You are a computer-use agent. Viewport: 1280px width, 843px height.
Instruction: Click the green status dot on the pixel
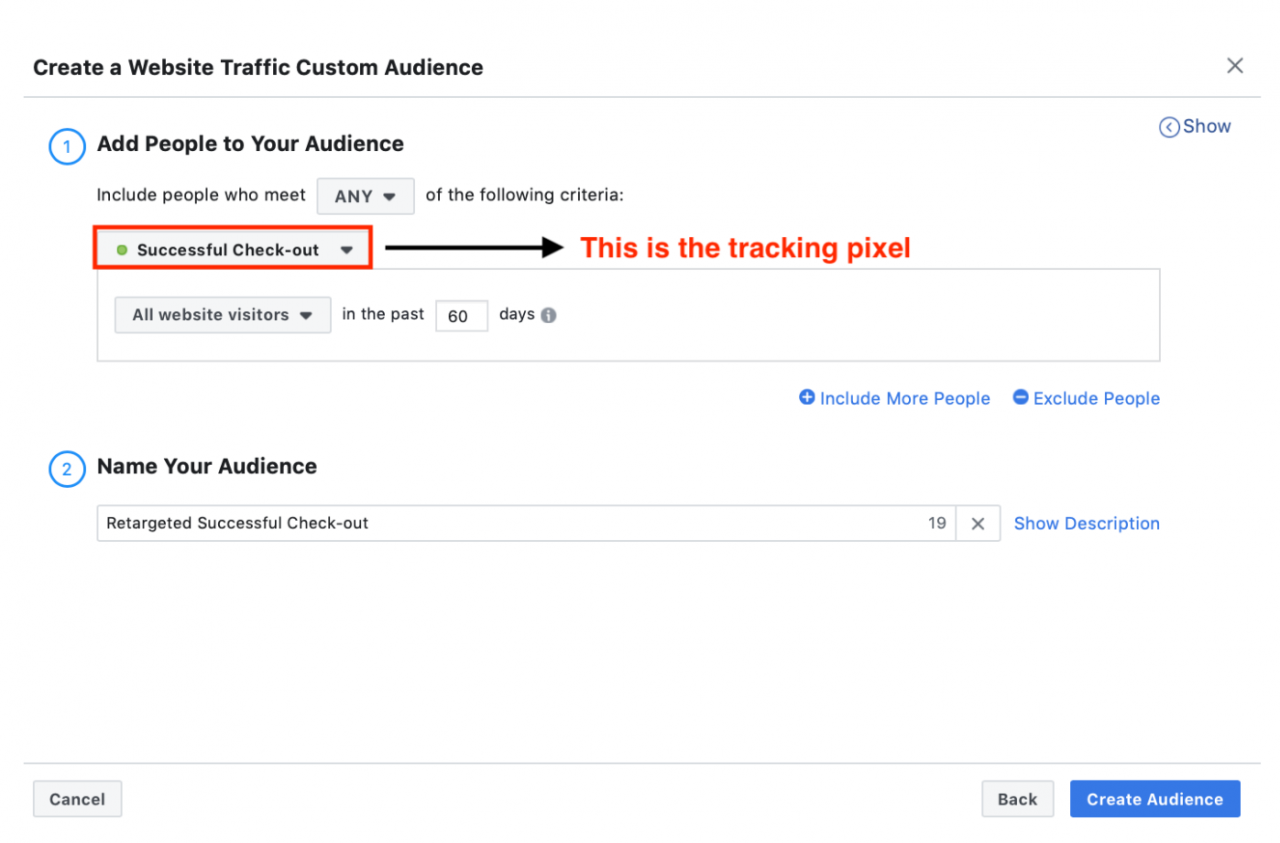click(122, 250)
